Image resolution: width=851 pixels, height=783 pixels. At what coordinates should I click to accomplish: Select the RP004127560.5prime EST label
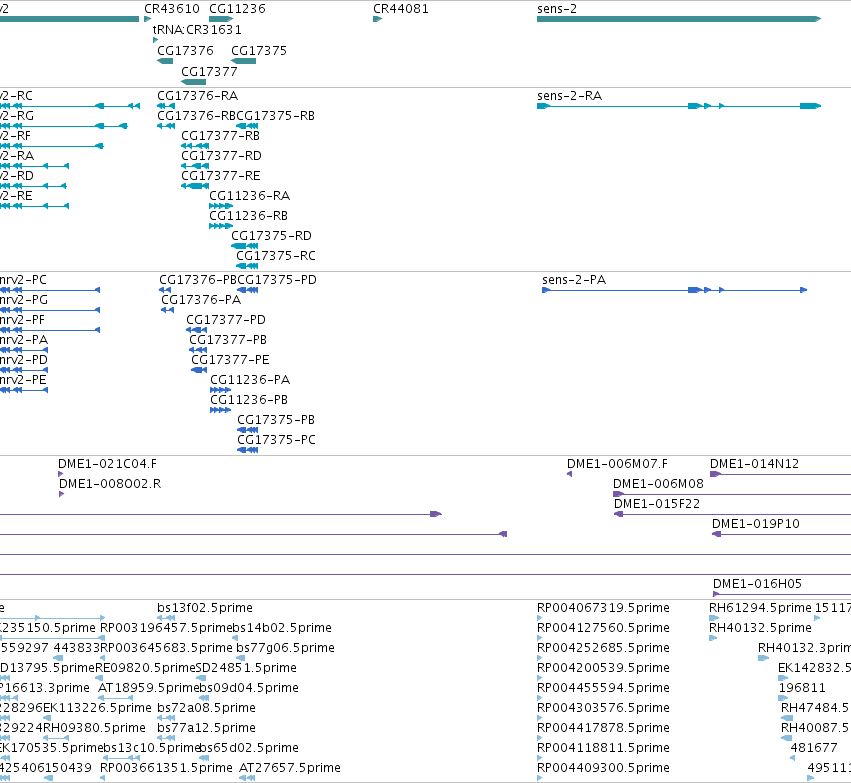603,627
